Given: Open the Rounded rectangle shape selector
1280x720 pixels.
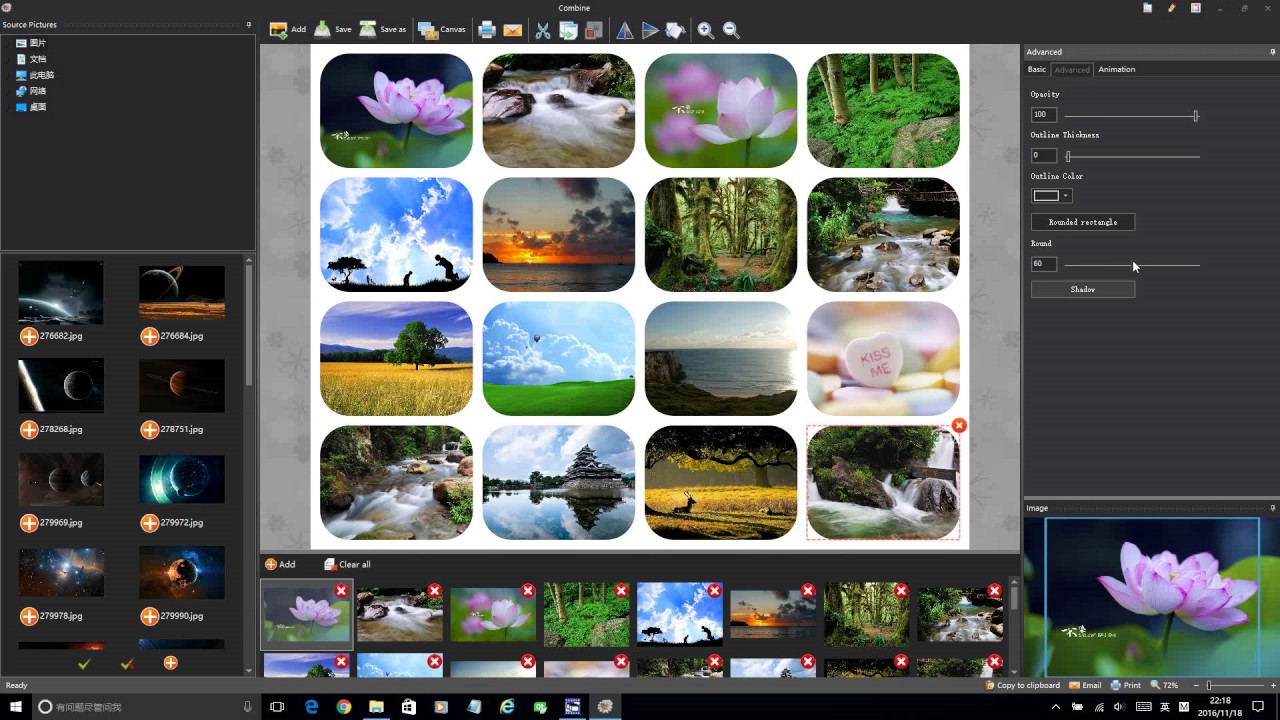Looking at the screenshot, I should click(x=1083, y=222).
